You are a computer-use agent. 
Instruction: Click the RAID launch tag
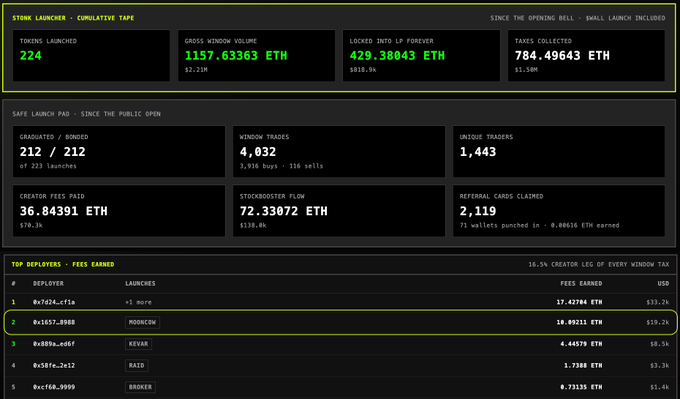coord(137,366)
